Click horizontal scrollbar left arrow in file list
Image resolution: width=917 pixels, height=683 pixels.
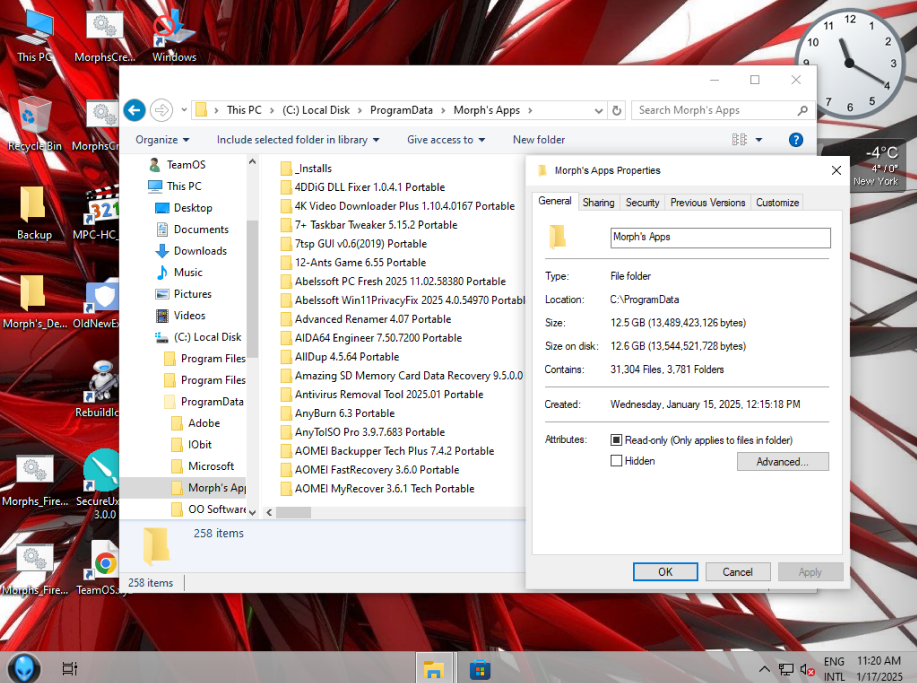point(269,513)
